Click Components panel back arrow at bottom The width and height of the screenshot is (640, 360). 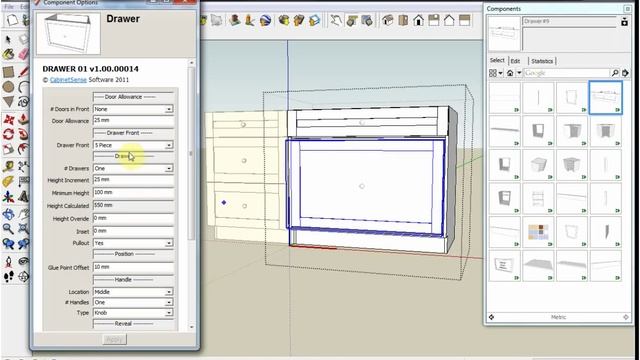tap(491, 317)
